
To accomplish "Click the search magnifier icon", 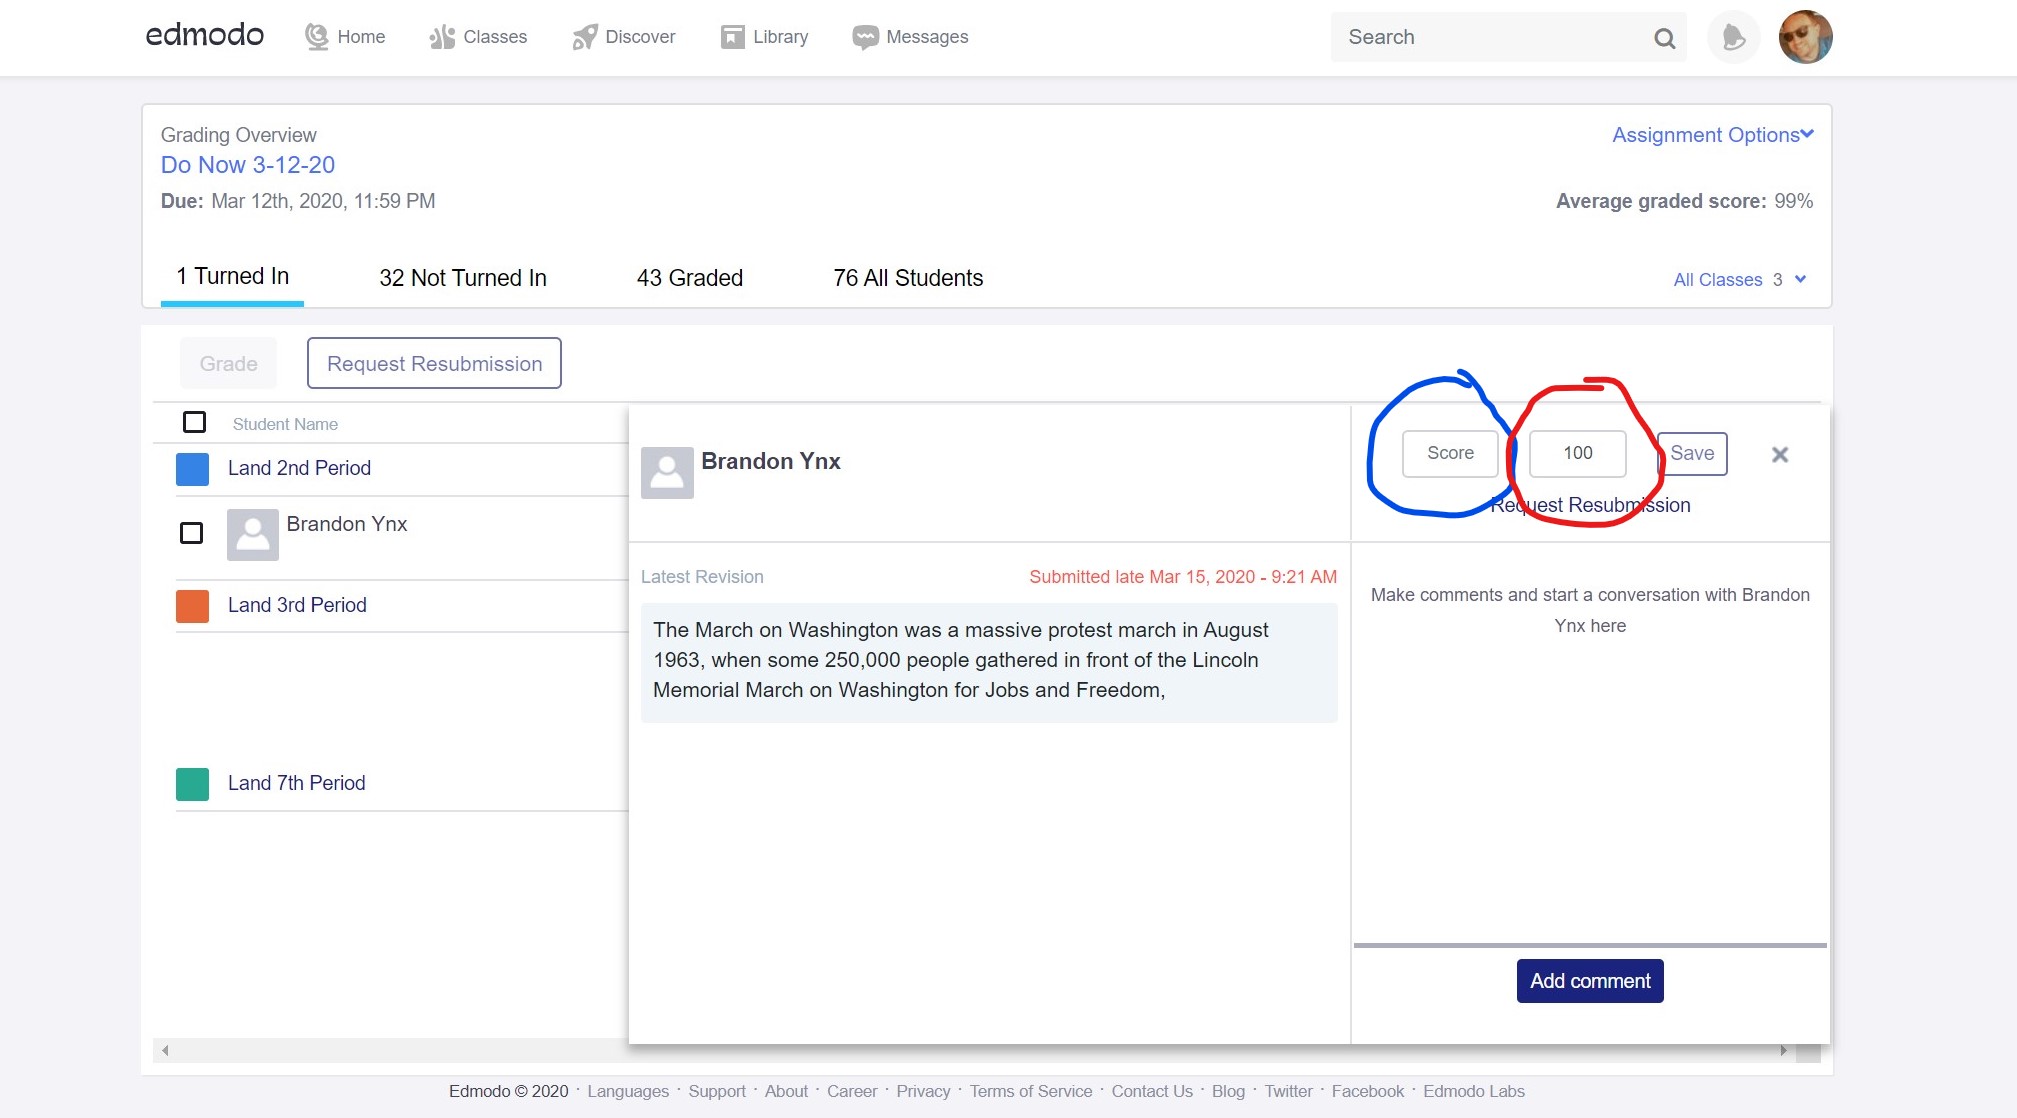I will [1664, 38].
